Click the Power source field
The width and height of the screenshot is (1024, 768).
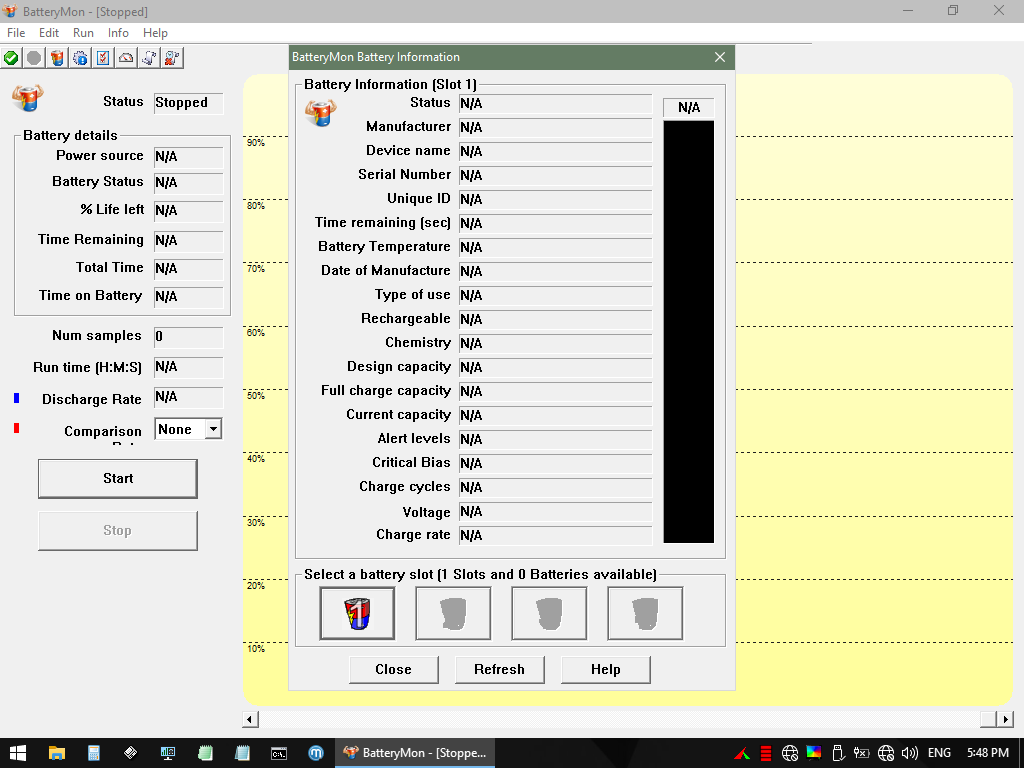pos(189,157)
